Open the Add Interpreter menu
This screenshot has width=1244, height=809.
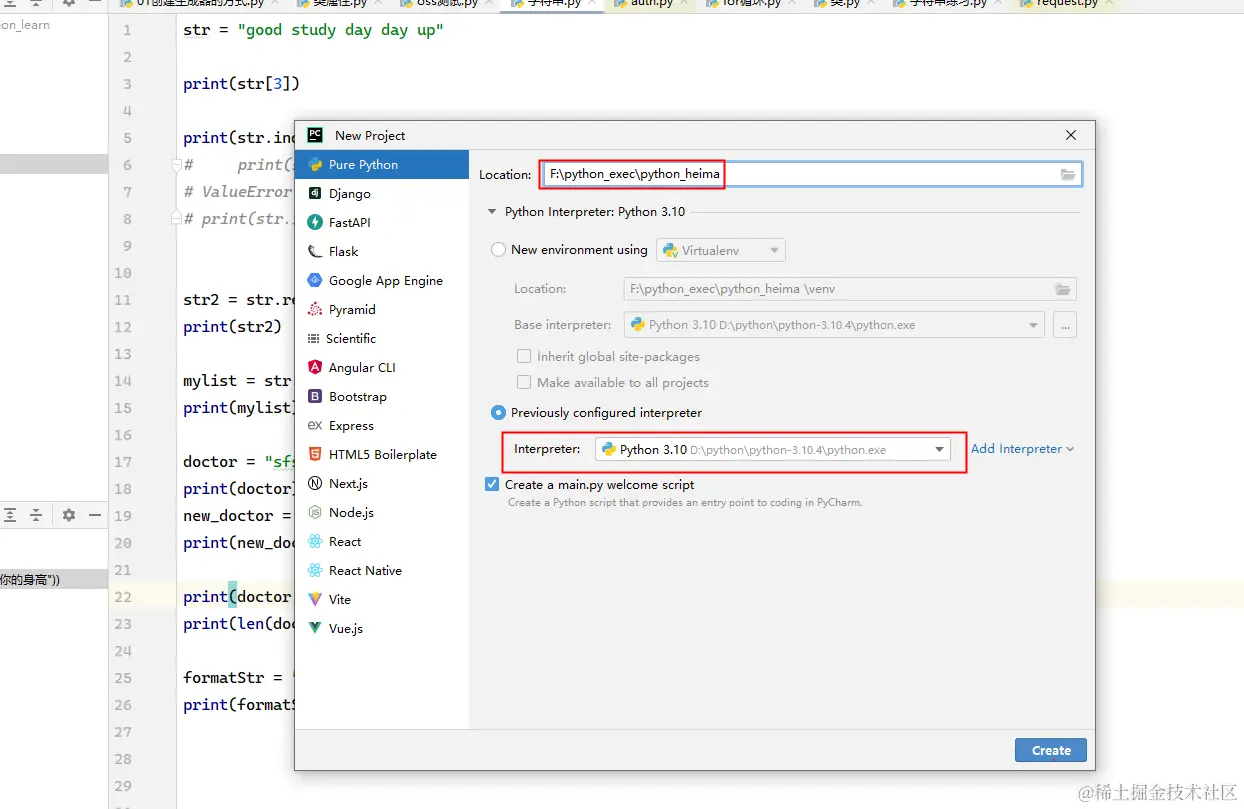pyautogui.click(x=1022, y=449)
